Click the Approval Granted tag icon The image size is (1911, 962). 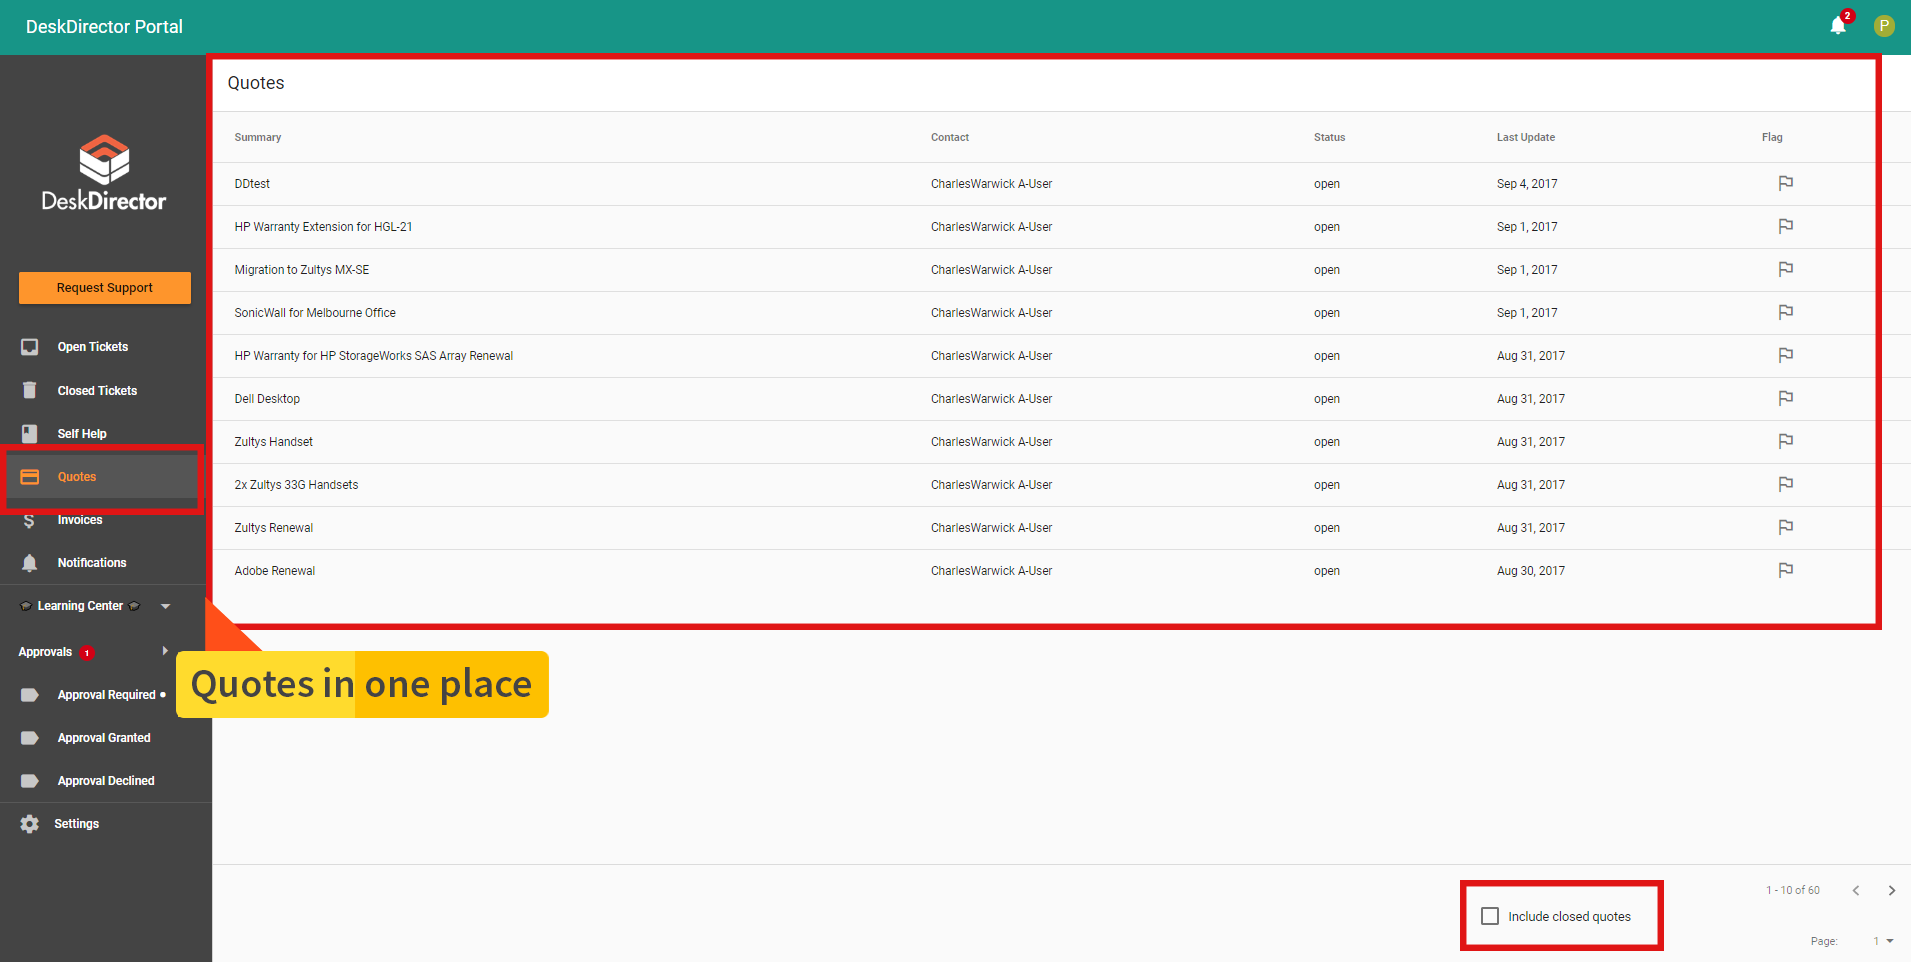[x=30, y=738]
